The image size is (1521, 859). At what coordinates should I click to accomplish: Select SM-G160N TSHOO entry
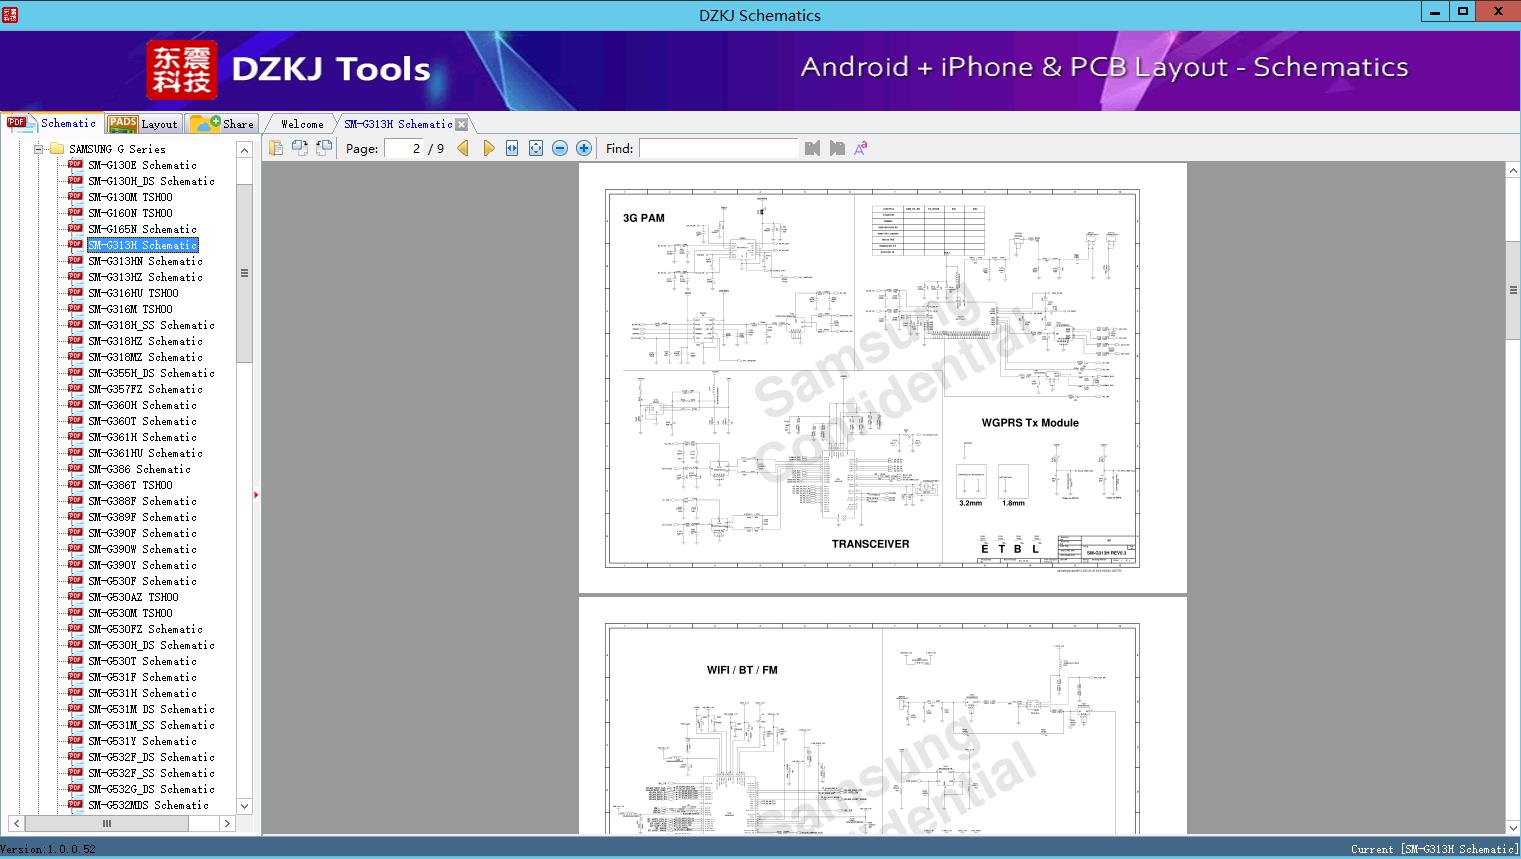coord(130,213)
